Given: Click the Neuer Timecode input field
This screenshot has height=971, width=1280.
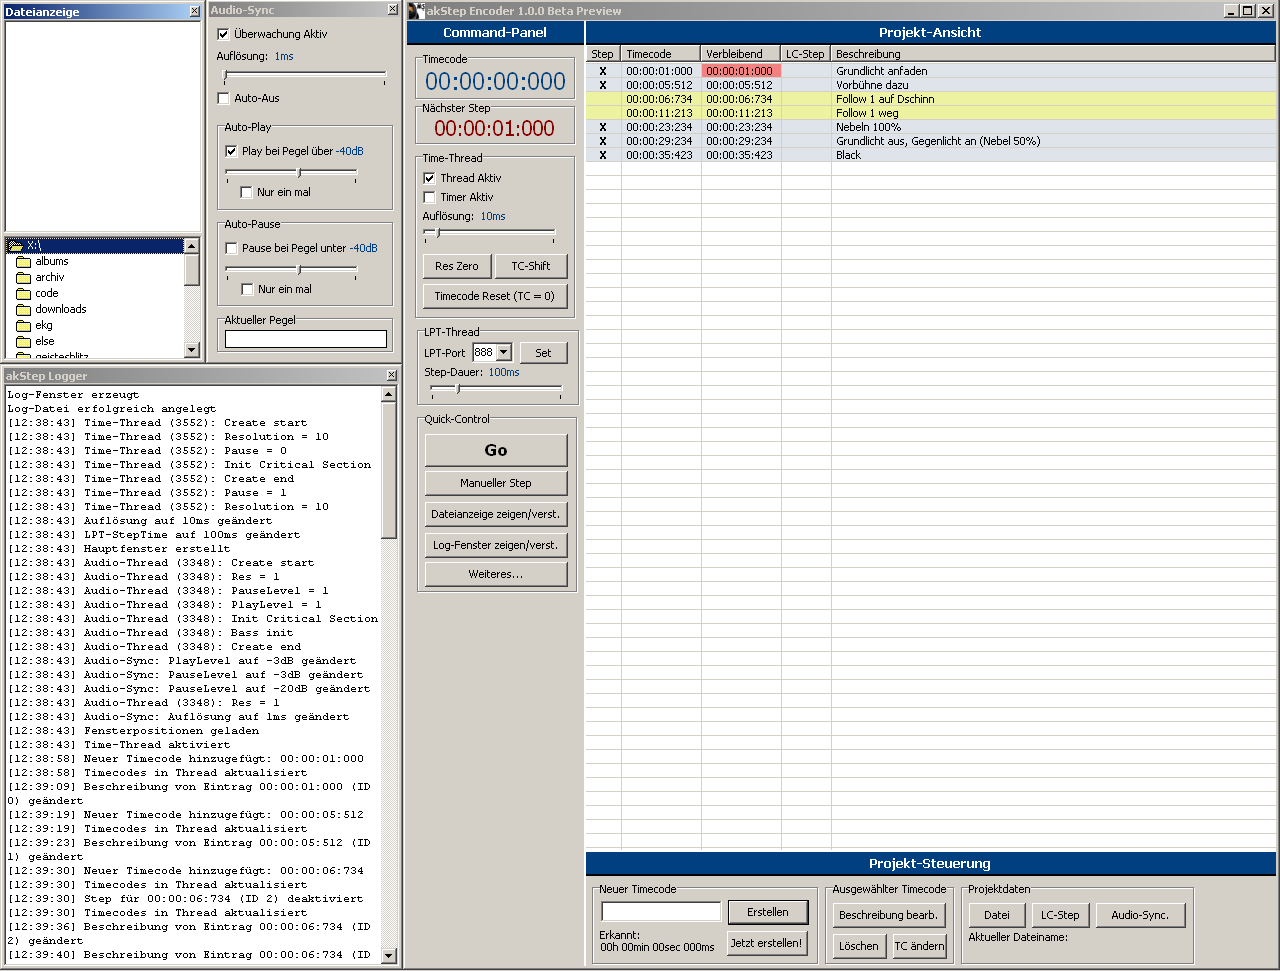Looking at the screenshot, I should tap(661, 911).
